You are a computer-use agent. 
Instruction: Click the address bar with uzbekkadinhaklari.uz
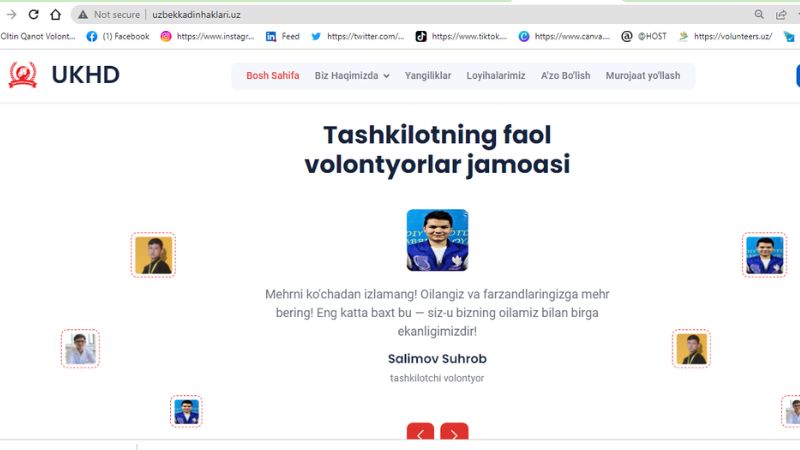(x=408, y=15)
